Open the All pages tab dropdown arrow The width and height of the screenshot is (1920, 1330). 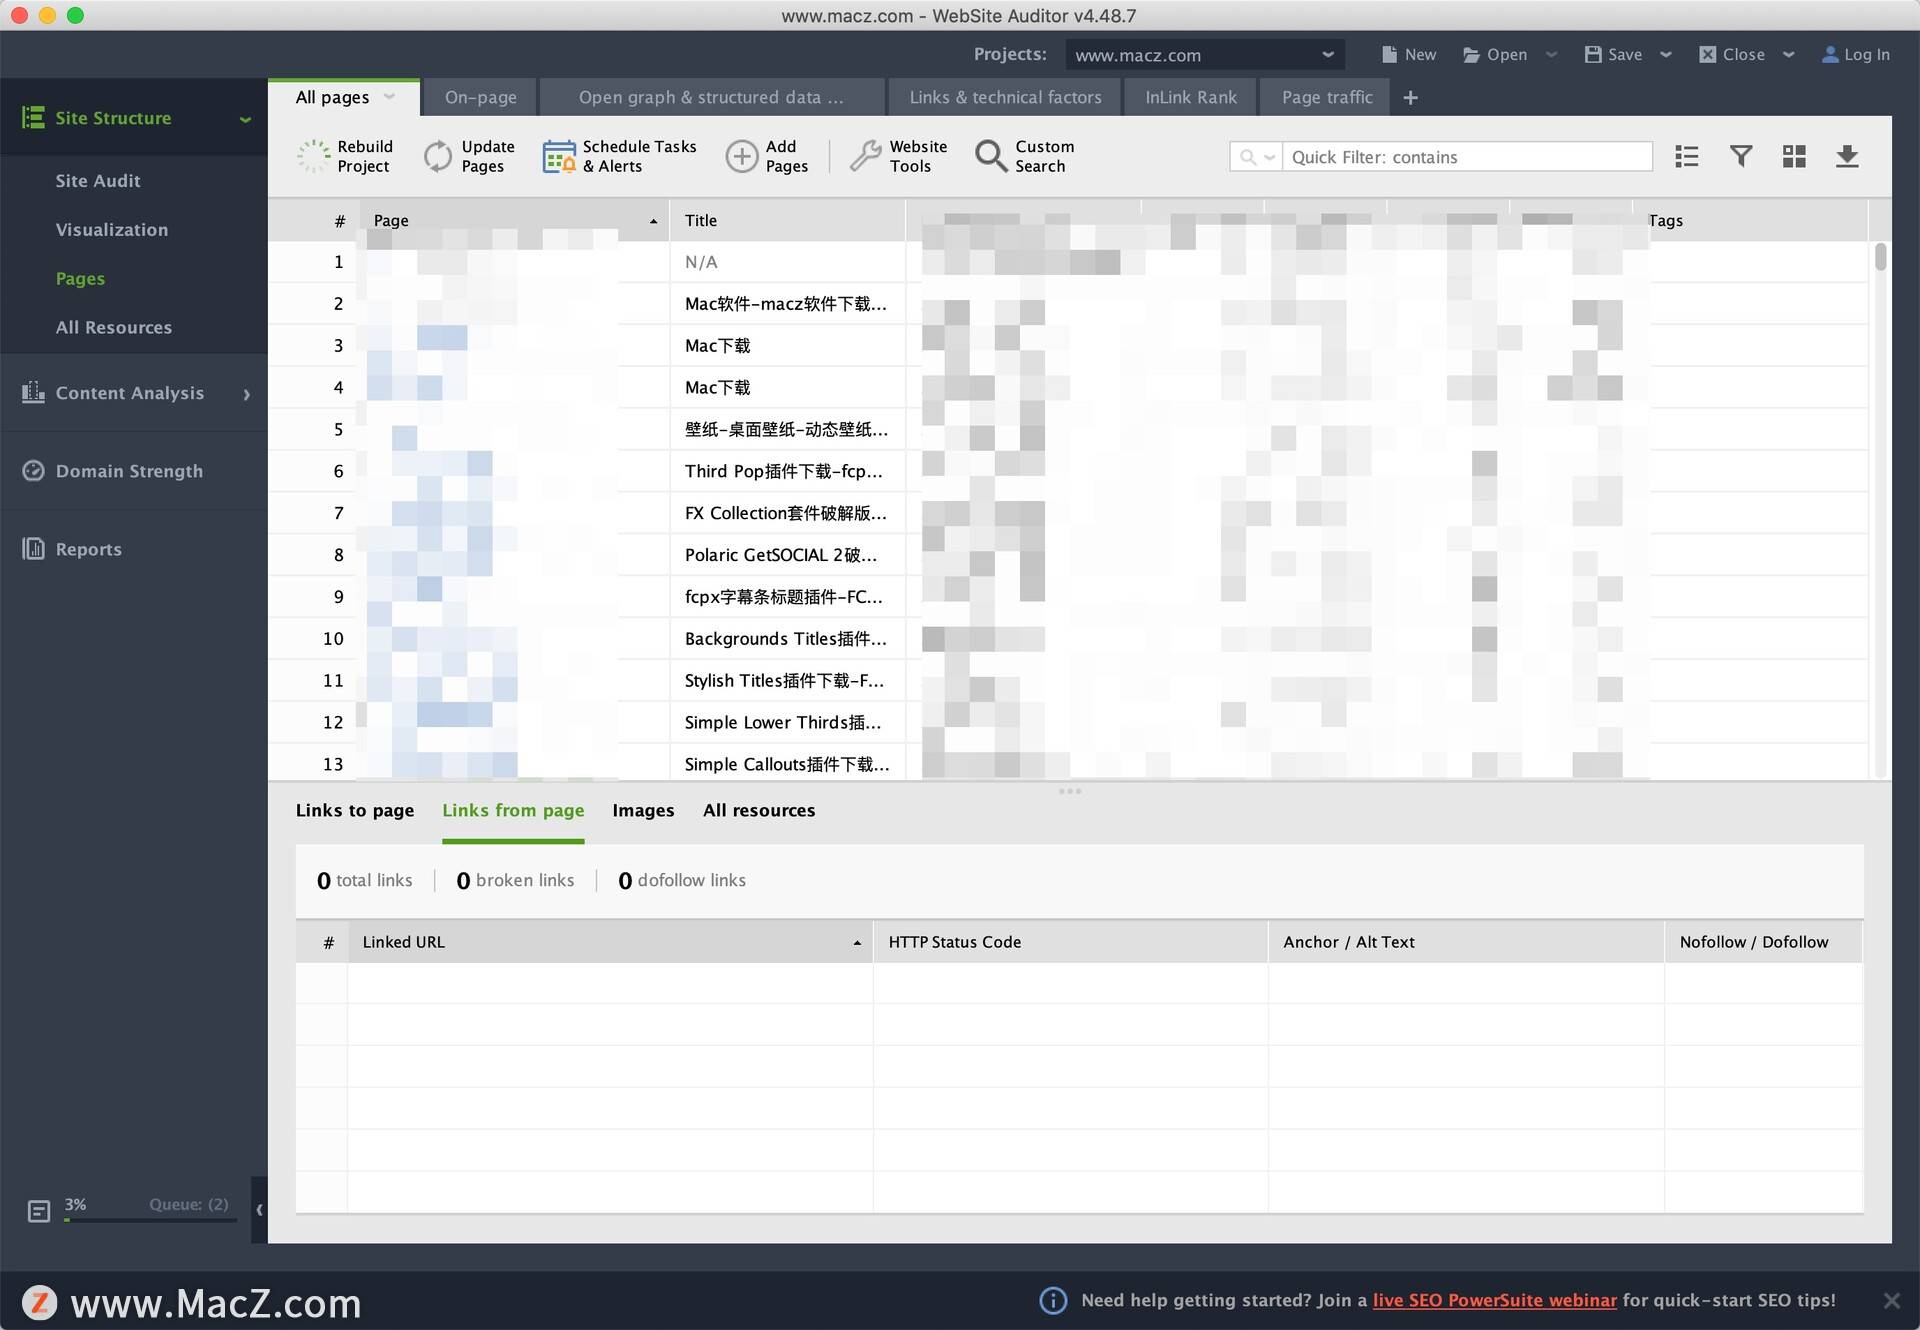click(390, 97)
